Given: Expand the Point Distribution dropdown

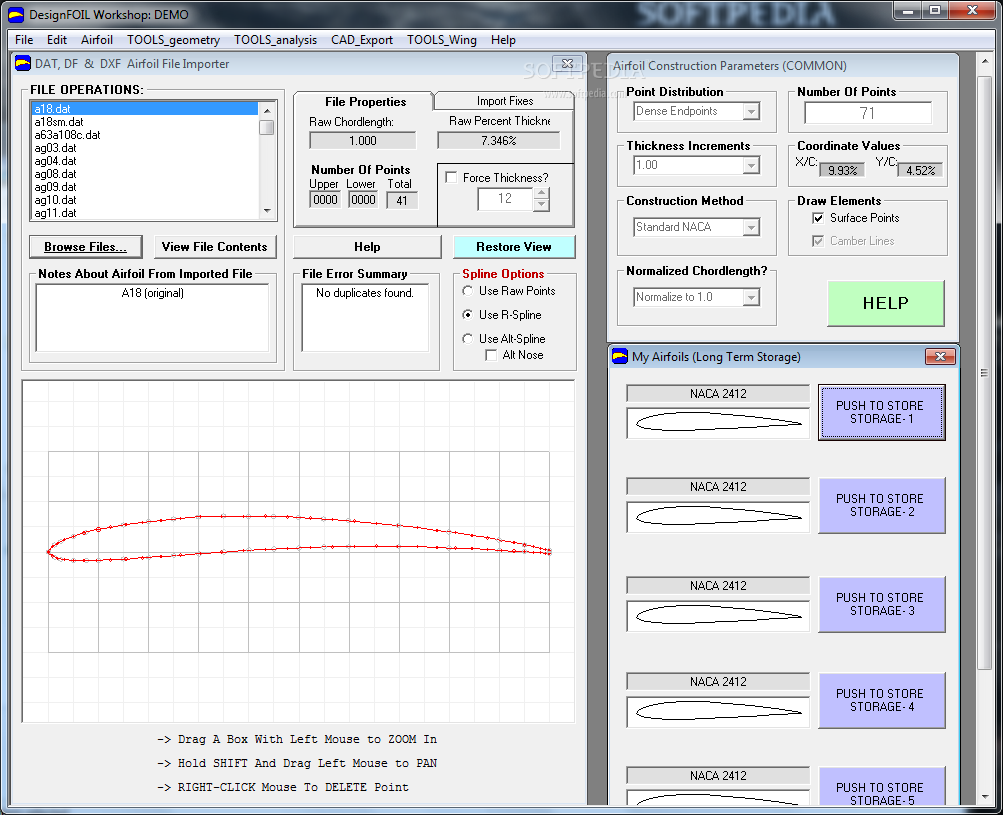Looking at the screenshot, I should (752, 111).
